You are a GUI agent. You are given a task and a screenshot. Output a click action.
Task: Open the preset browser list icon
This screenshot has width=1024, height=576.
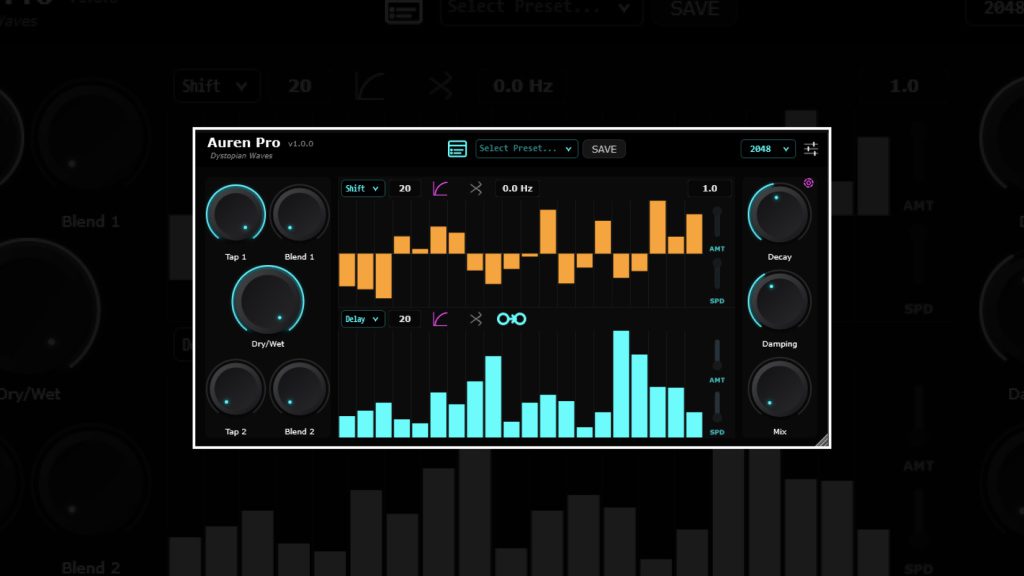click(x=457, y=149)
